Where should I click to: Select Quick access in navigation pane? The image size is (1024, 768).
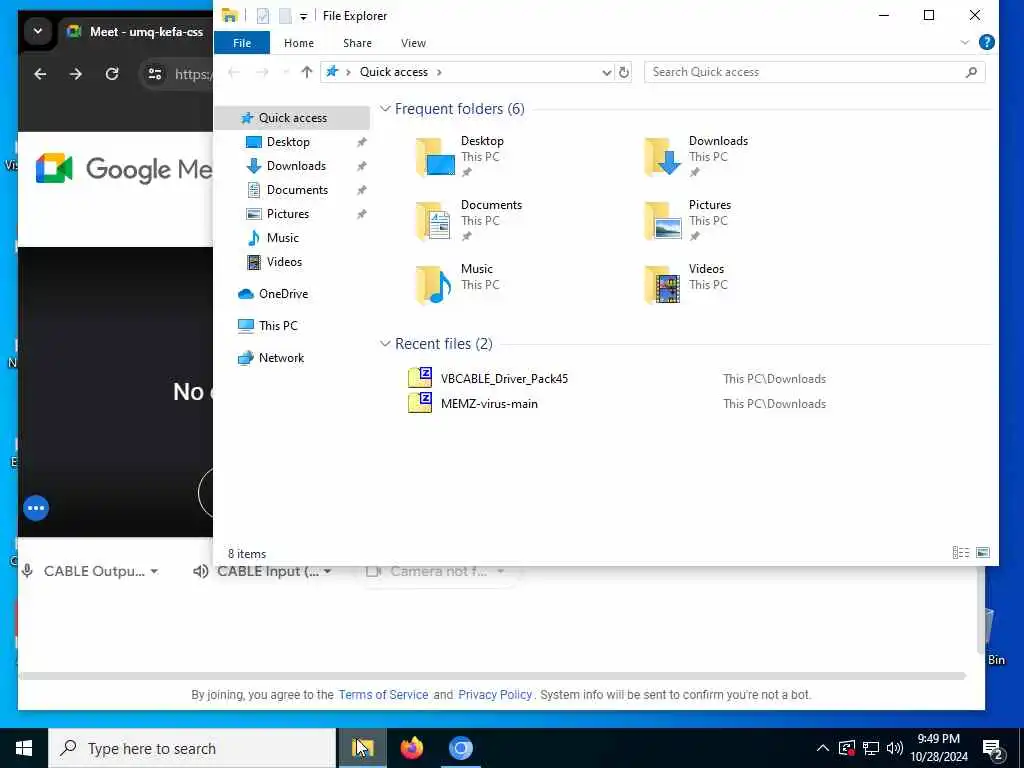tap(292, 118)
